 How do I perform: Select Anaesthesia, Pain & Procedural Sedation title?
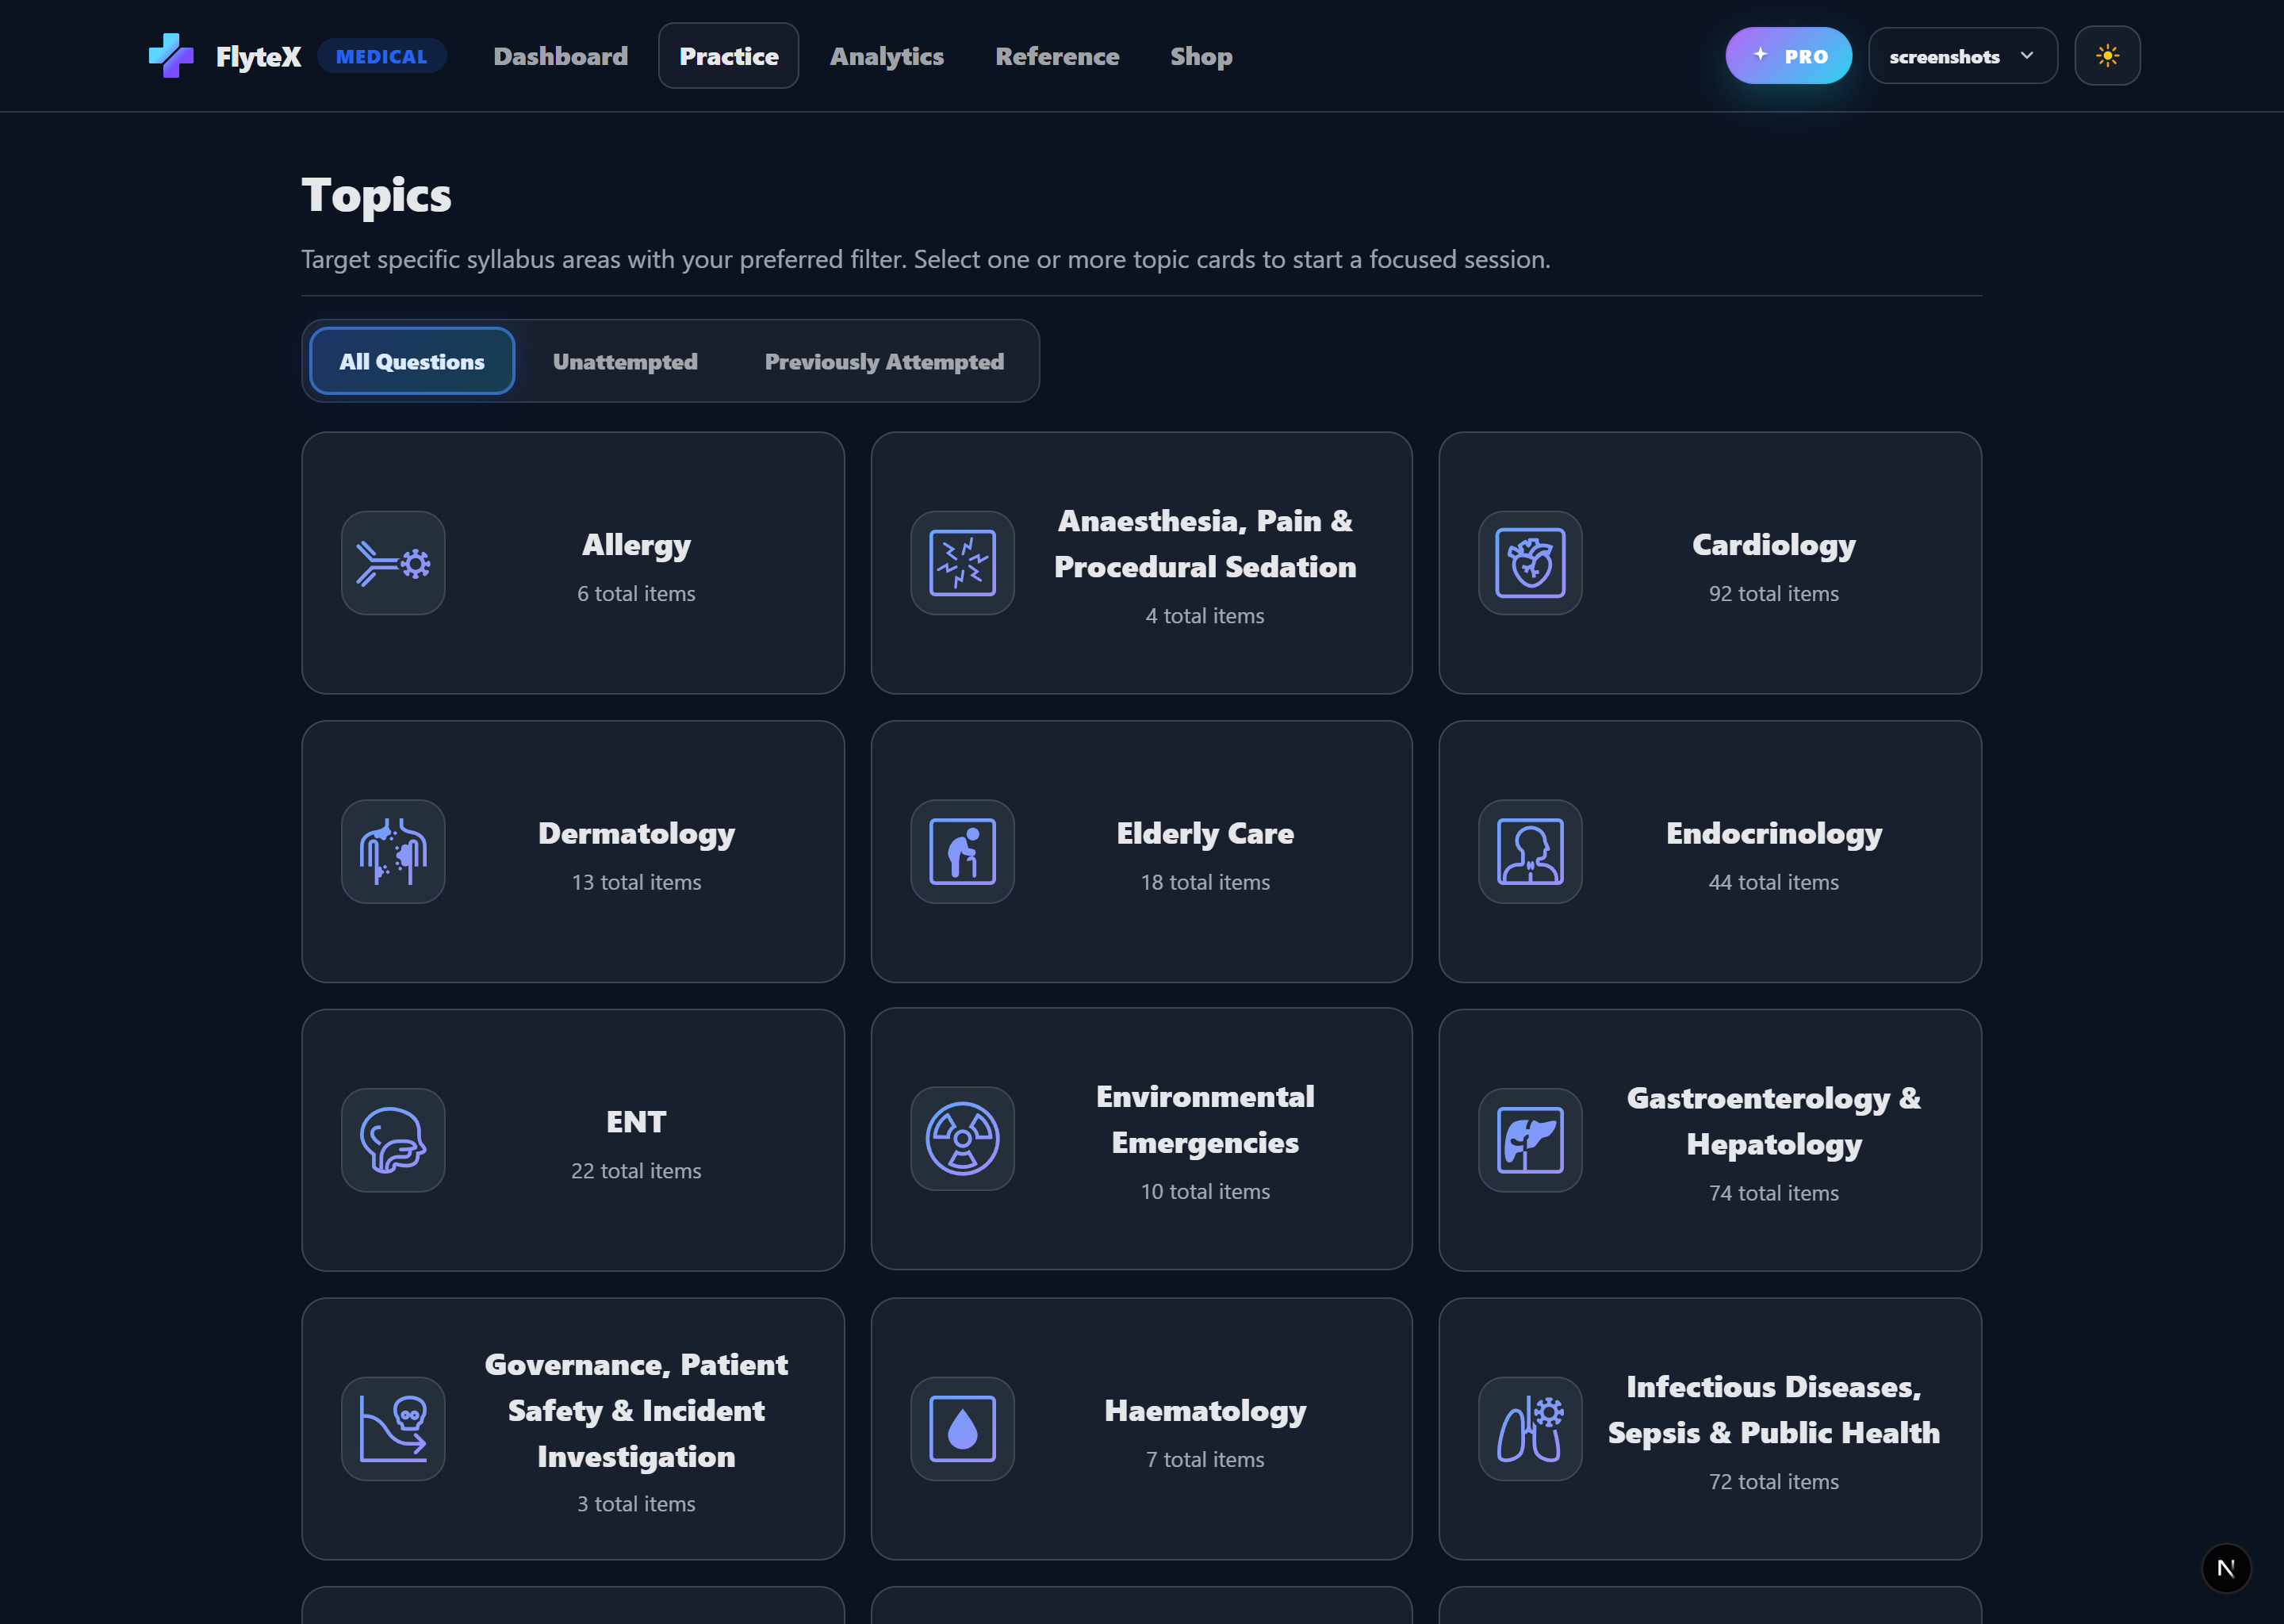1205,544
